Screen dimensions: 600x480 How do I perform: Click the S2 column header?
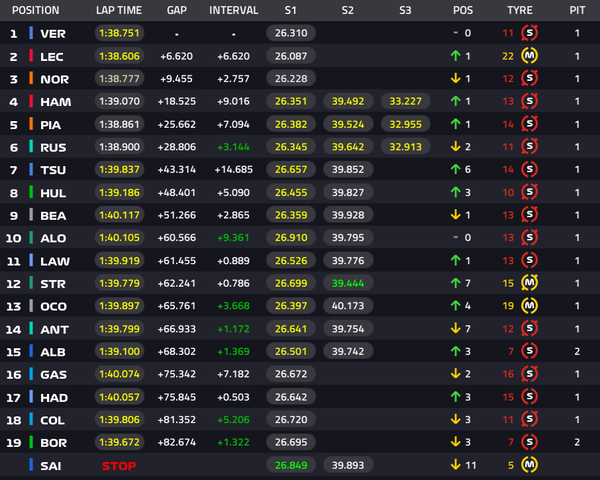pyautogui.click(x=347, y=10)
